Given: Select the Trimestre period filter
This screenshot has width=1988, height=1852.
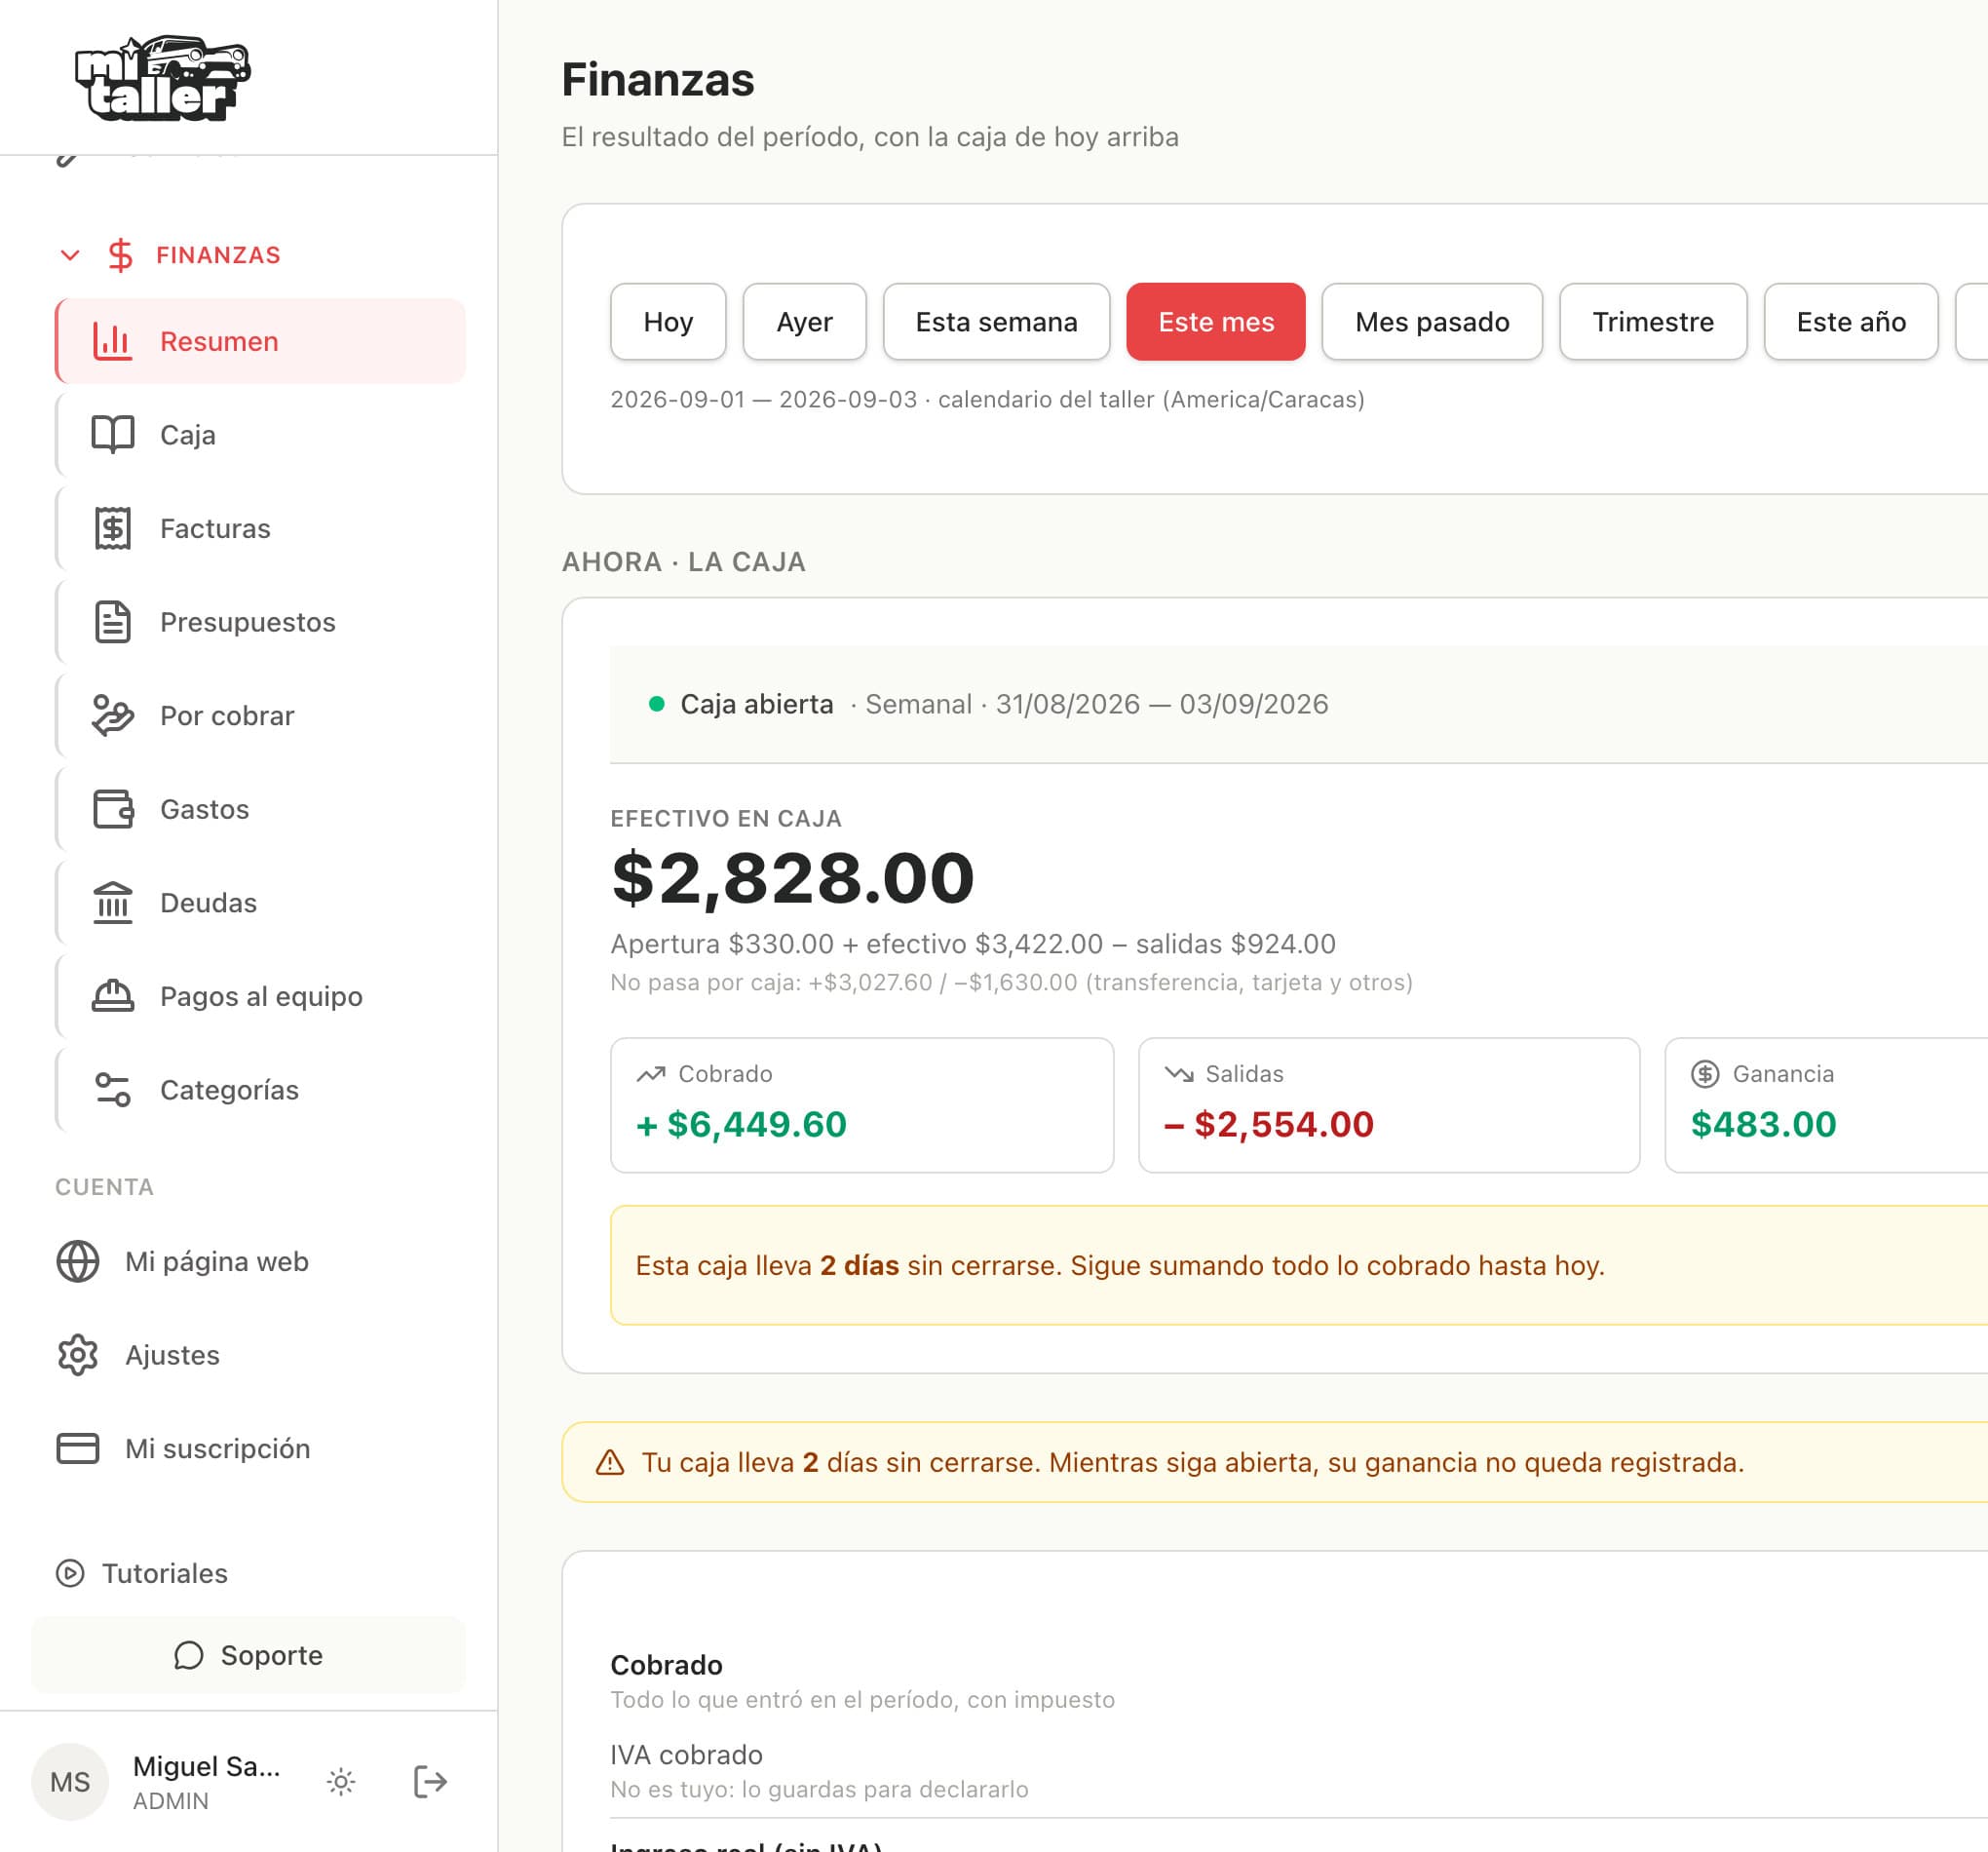Looking at the screenshot, I should coord(1653,321).
